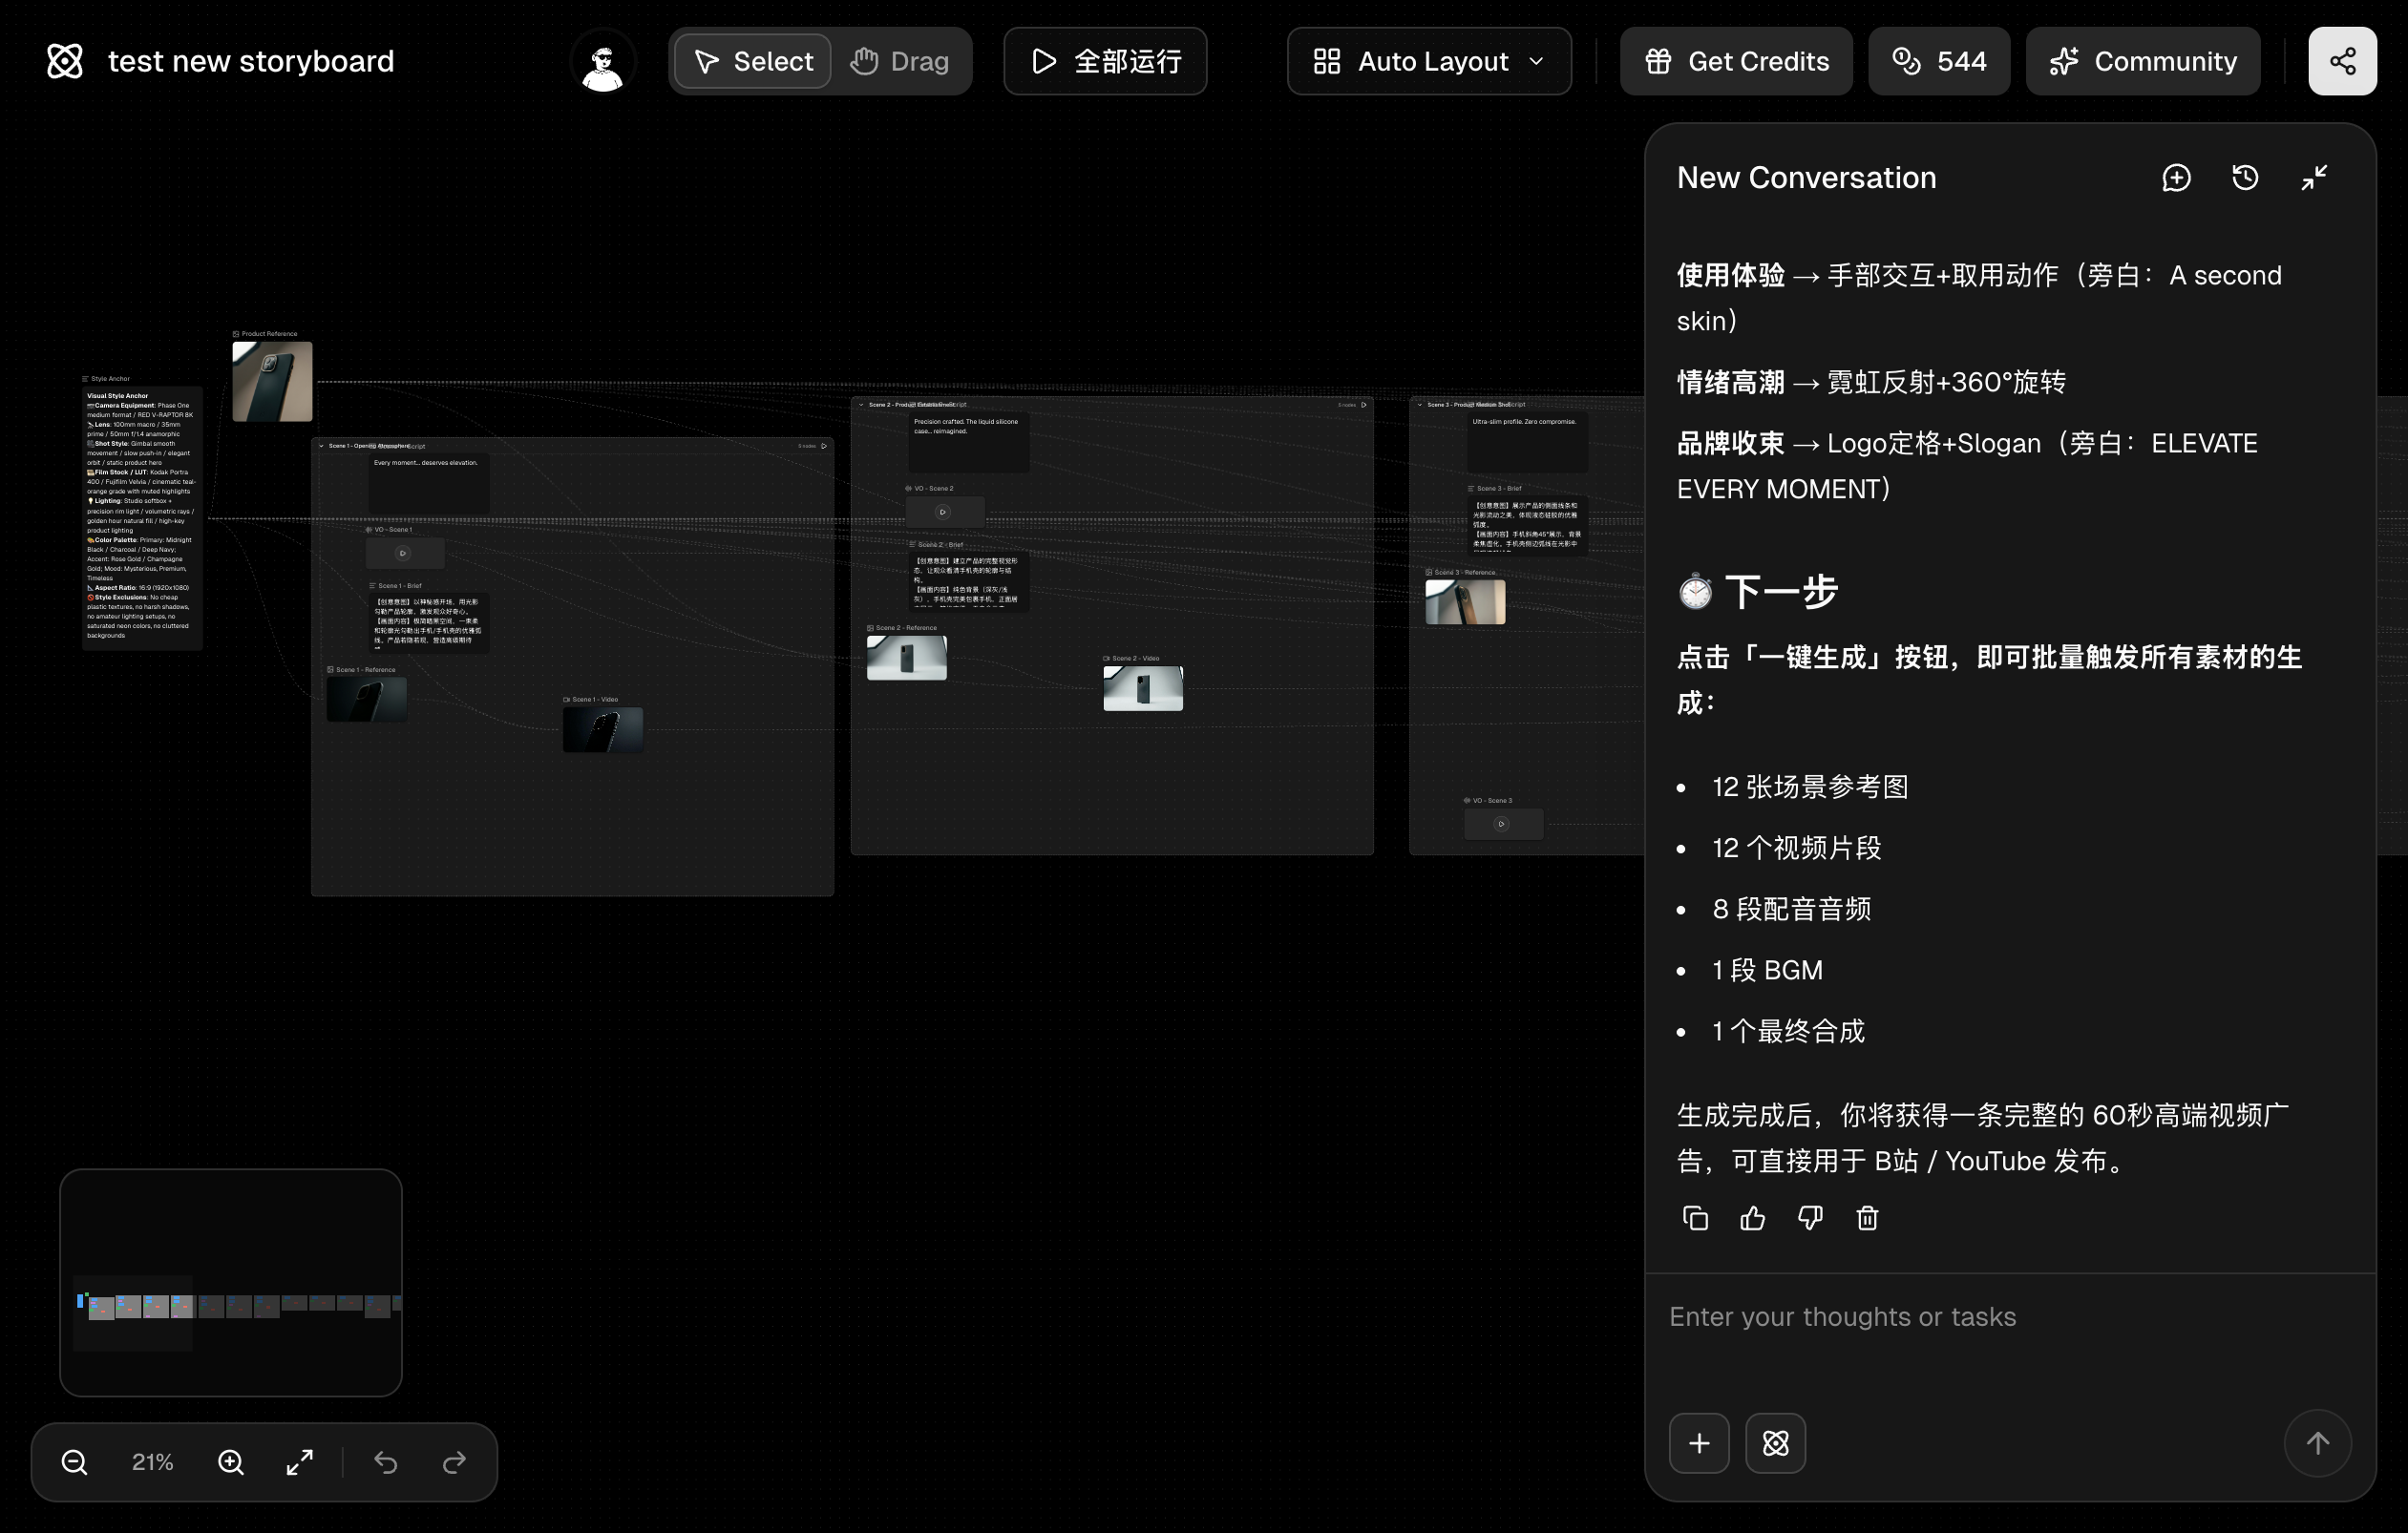Viewport: 2408px width, 1533px height.
Task: Run all nodes with 全部运行
Action: click(1105, 61)
